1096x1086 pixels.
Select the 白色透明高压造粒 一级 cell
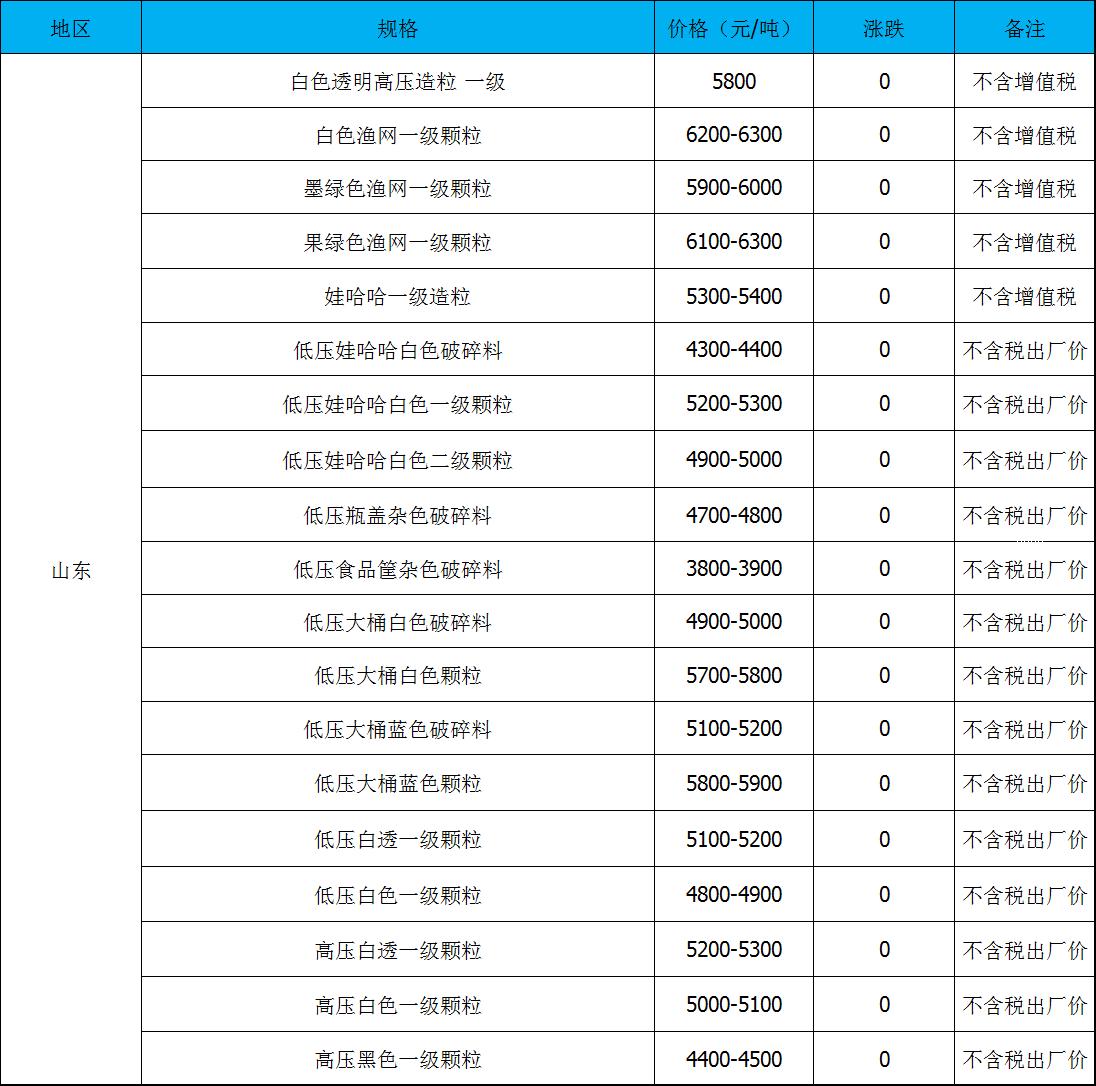pos(397,81)
